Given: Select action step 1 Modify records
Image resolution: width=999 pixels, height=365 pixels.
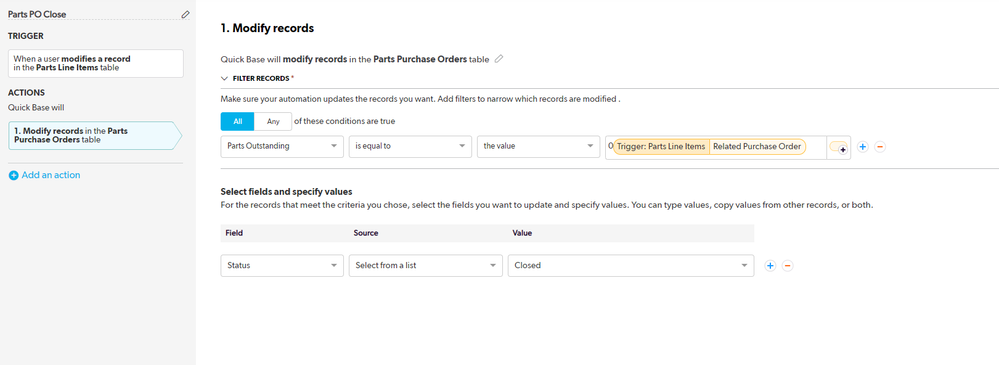Looking at the screenshot, I should (x=95, y=135).
